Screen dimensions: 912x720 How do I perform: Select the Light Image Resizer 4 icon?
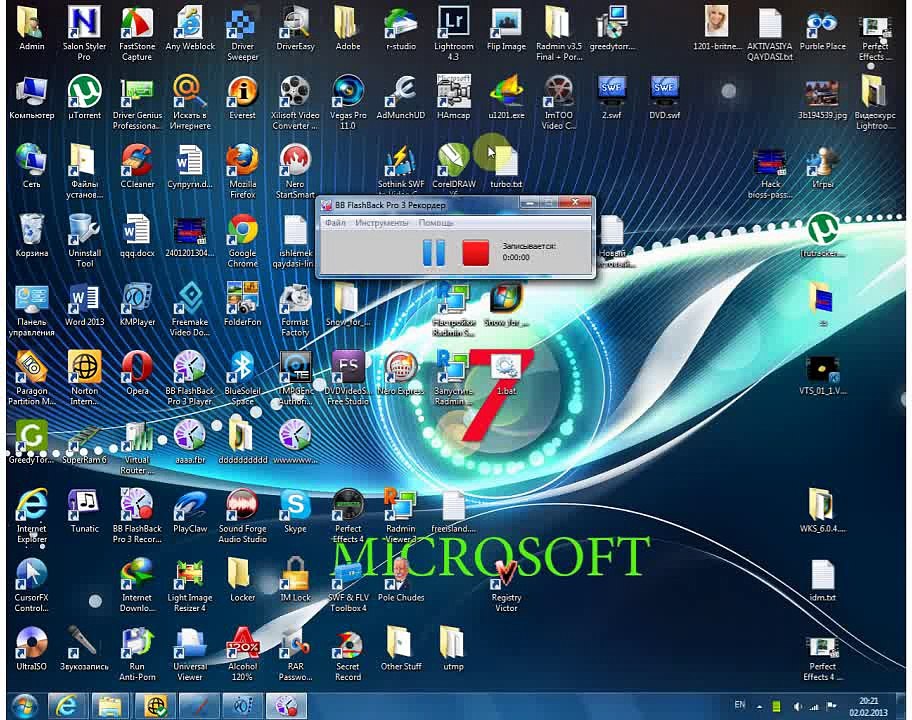pos(190,586)
